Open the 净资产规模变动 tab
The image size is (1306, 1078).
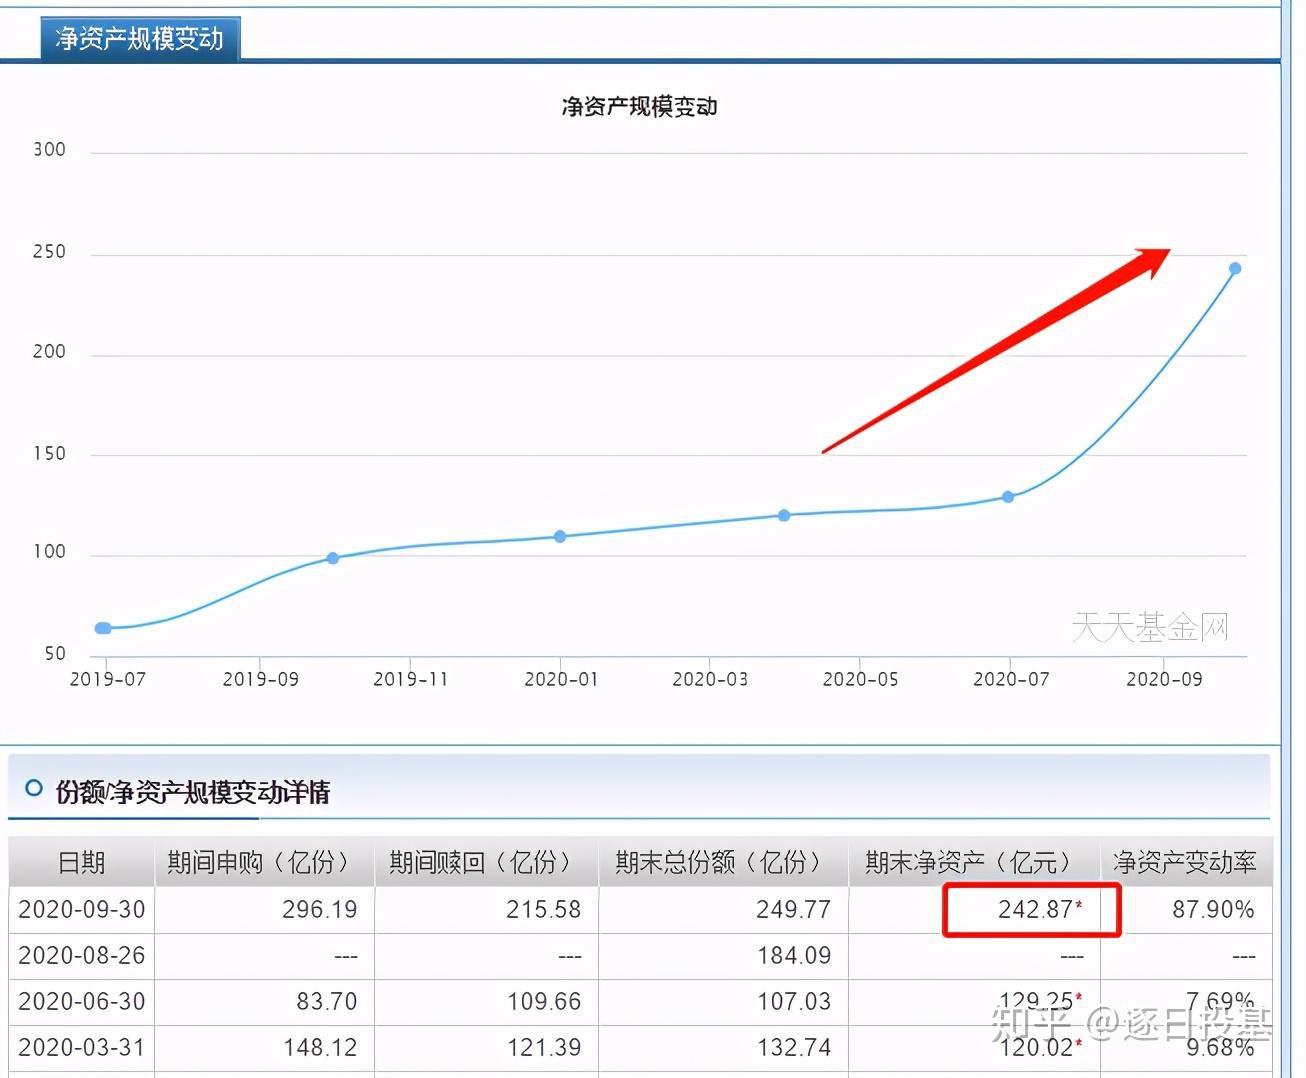coord(140,39)
